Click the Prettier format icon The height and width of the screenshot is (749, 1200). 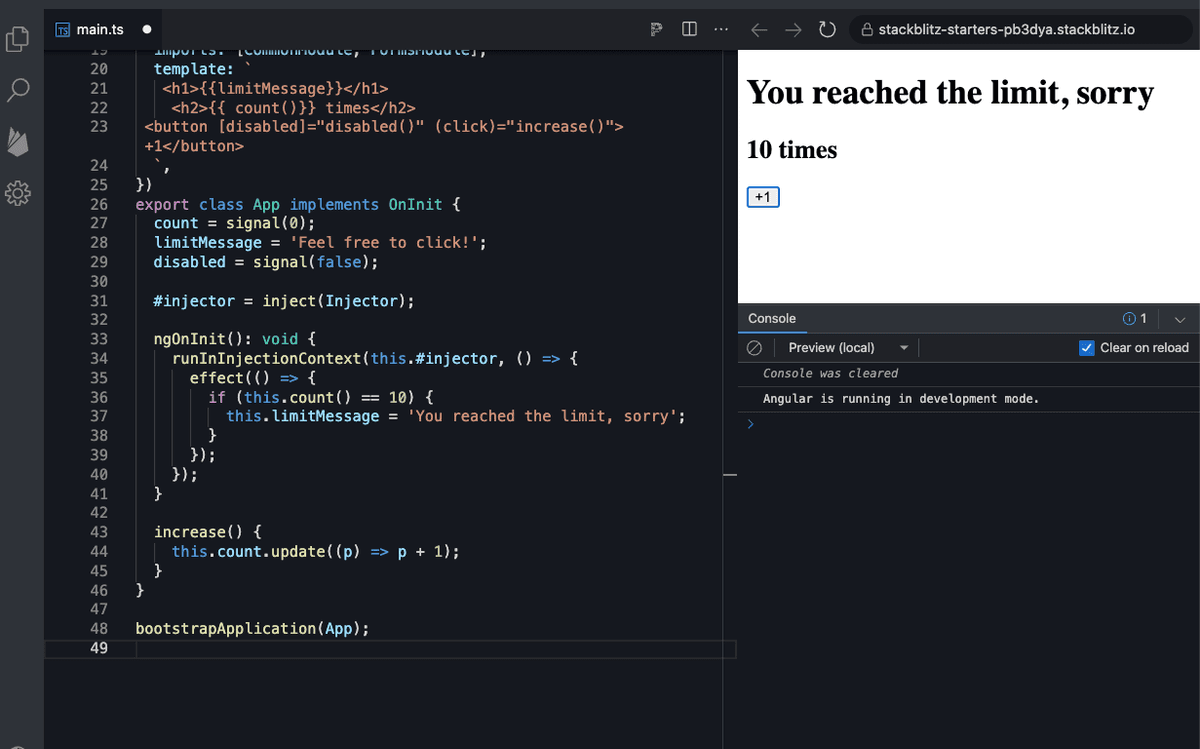657,30
